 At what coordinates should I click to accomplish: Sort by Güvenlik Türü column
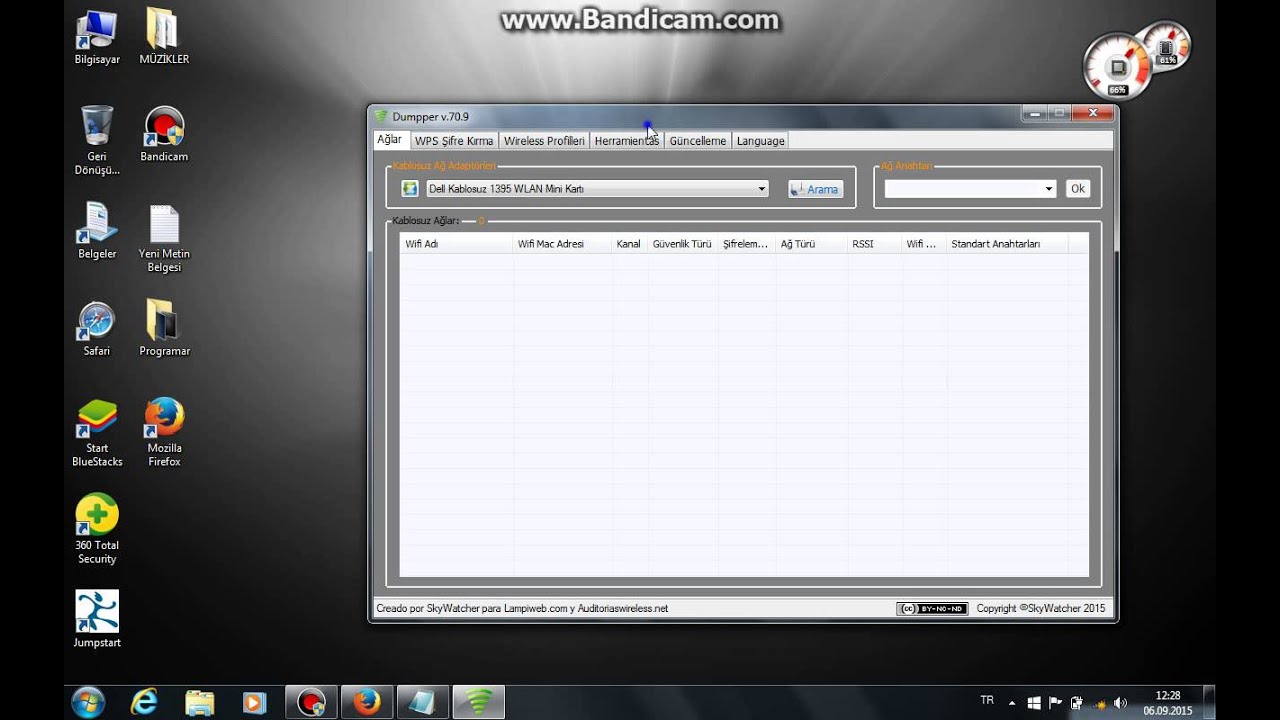click(682, 244)
